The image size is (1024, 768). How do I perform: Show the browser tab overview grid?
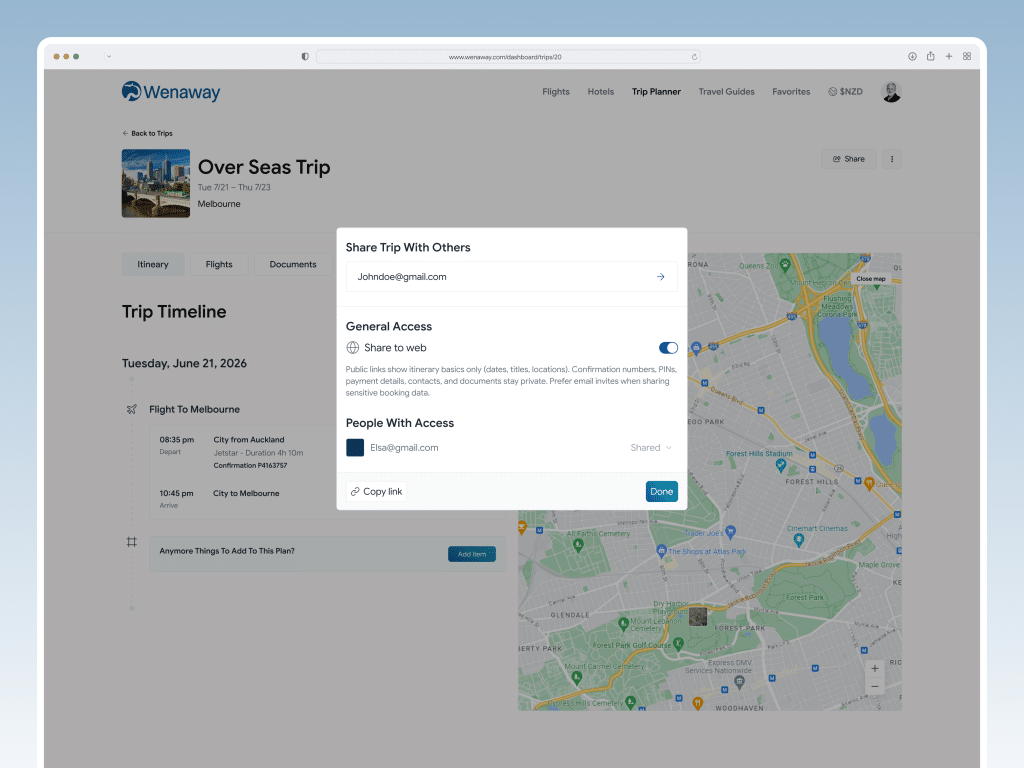click(x=967, y=56)
